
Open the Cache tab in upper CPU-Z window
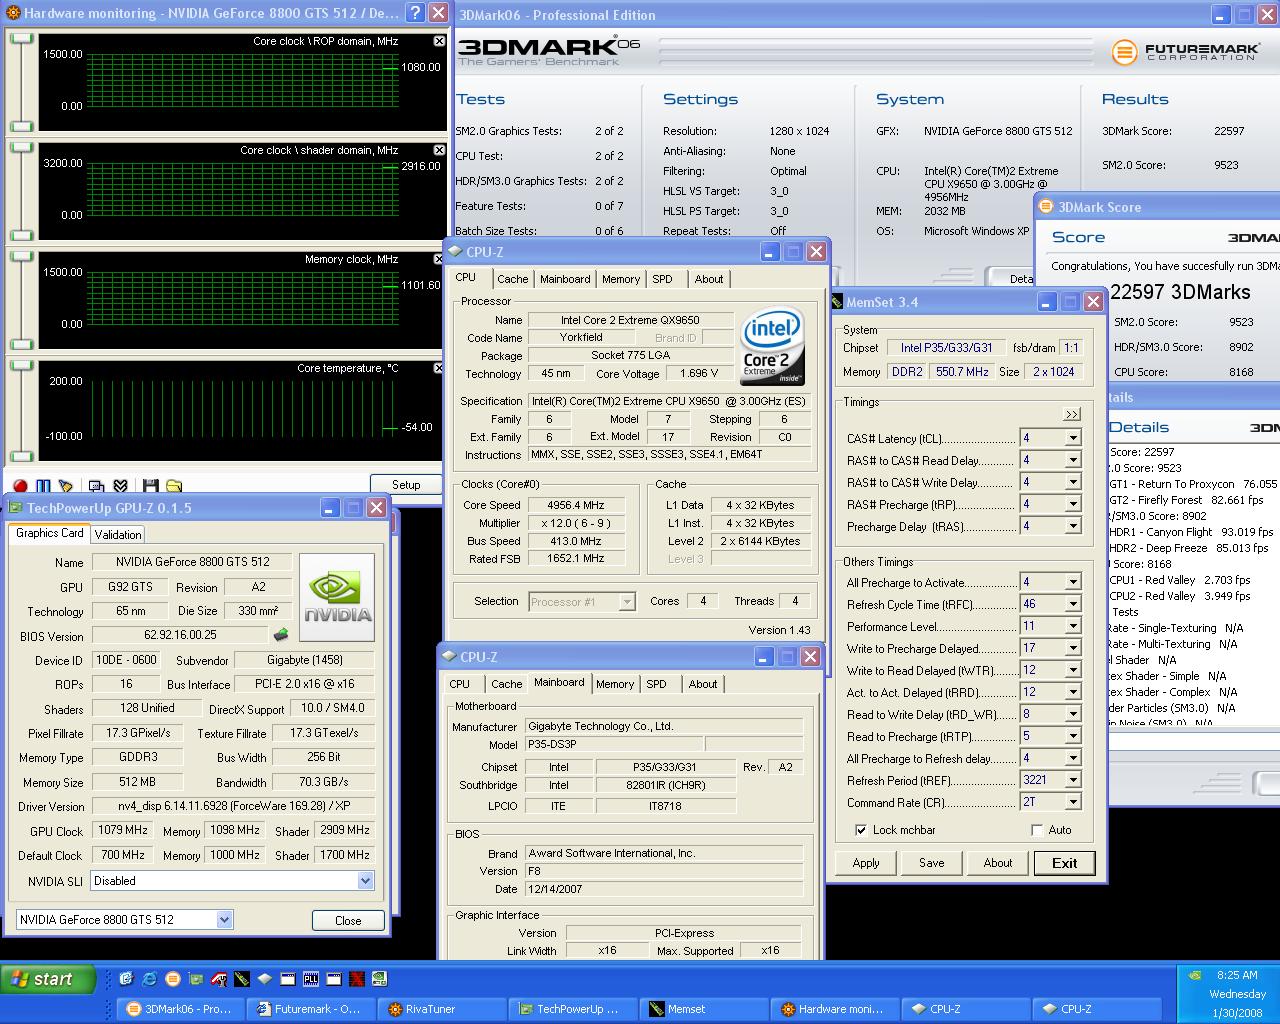pyautogui.click(x=513, y=279)
